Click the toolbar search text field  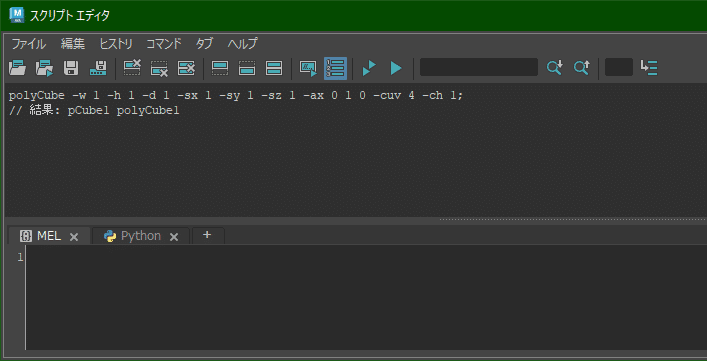(x=479, y=67)
